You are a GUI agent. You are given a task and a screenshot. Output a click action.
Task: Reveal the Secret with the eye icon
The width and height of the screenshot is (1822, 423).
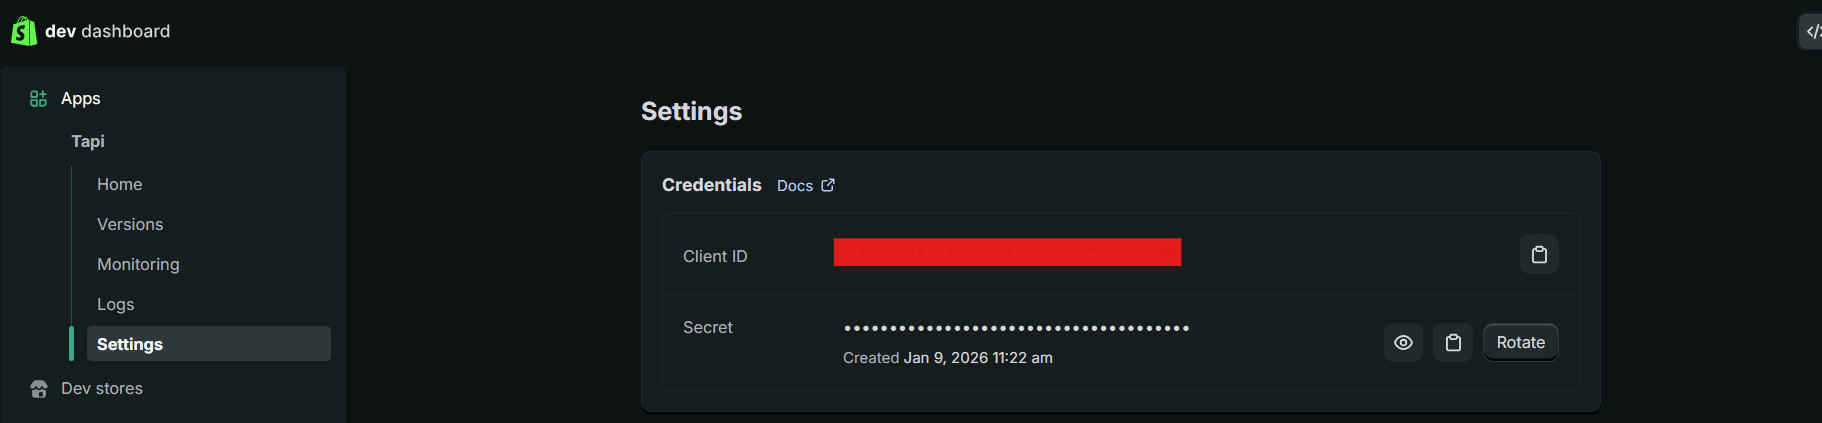[1403, 343]
